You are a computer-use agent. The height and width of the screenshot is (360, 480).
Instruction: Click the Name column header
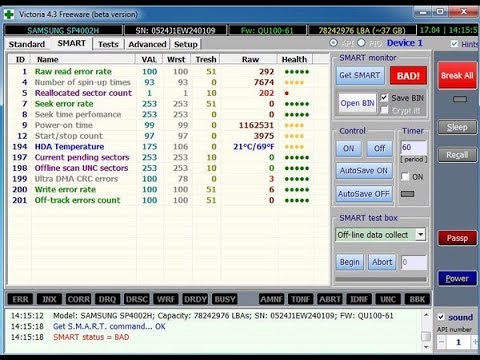pos(83,59)
